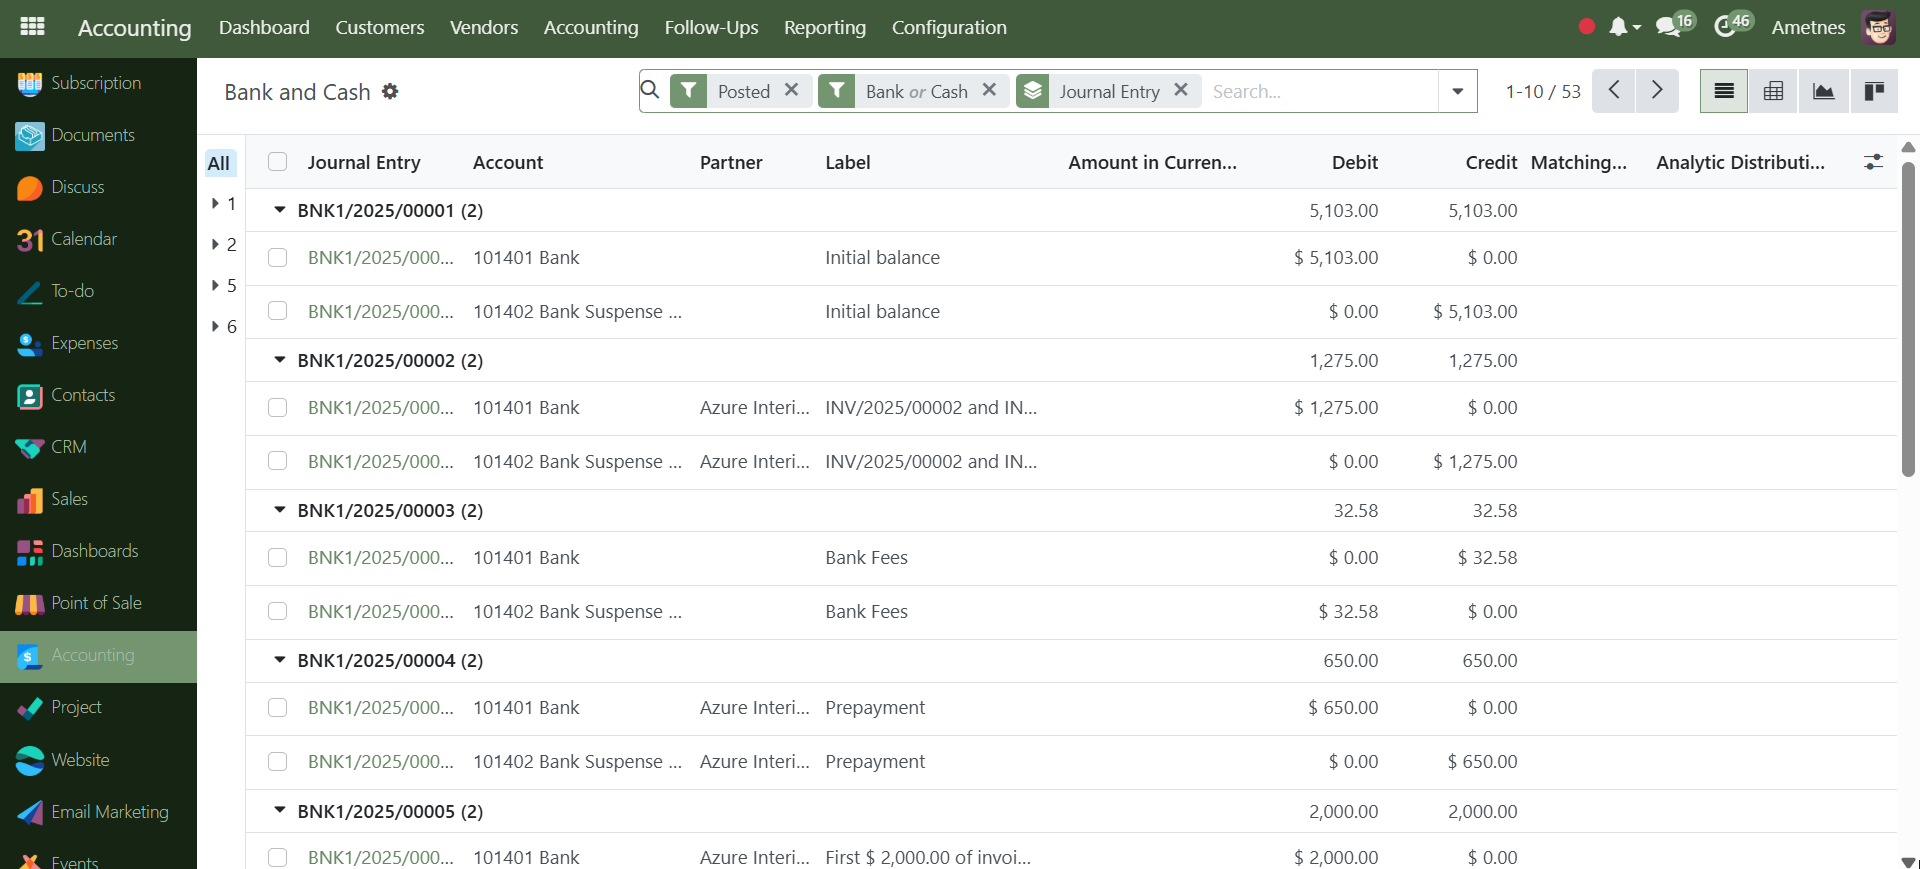Click the search input field
The height and width of the screenshot is (869, 1920).
click(x=1320, y=92)
